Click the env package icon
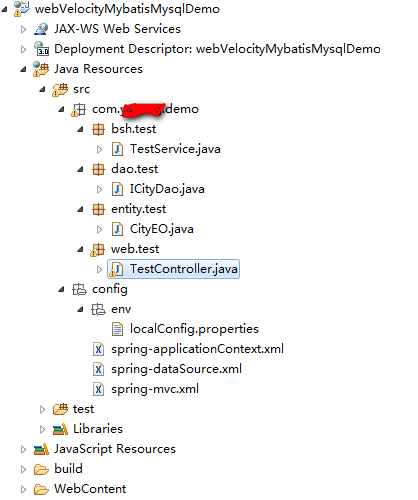This screenshot has width=418, height=500. [98, 309]
